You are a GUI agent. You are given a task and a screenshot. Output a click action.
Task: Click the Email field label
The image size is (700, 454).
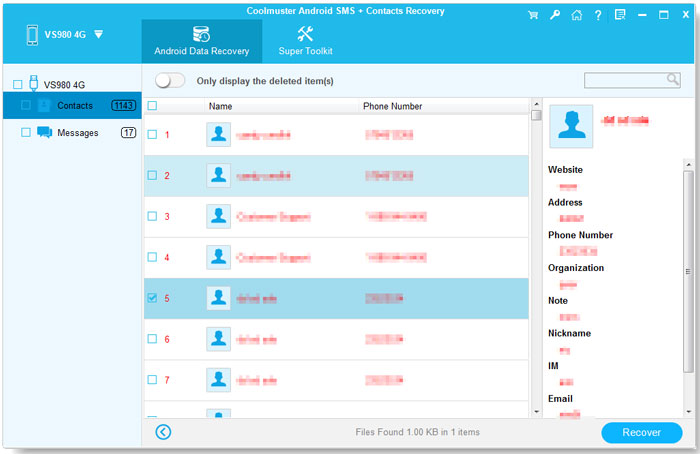click(560, 399)
